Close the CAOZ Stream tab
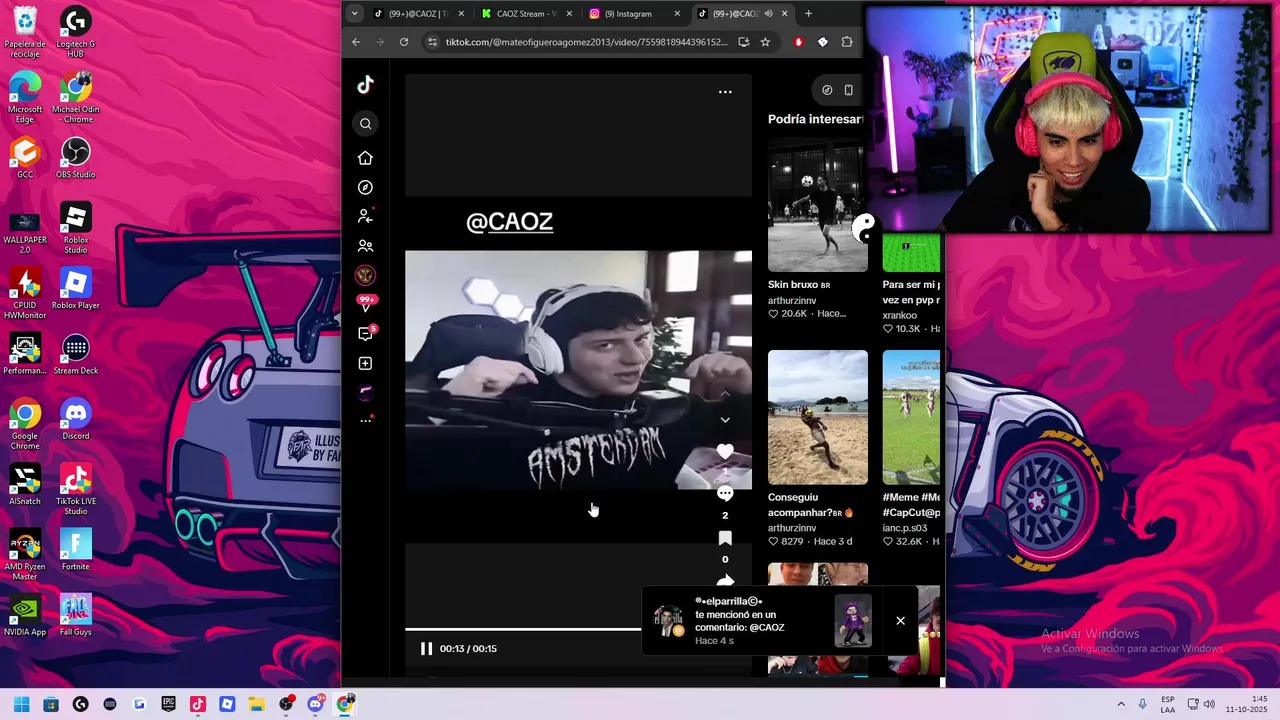 (569, 14)
